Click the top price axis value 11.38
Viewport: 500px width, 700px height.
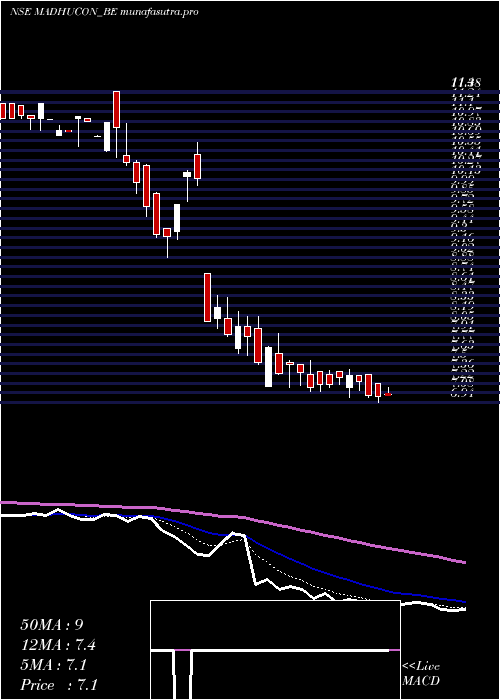click(x=465, y=83)
